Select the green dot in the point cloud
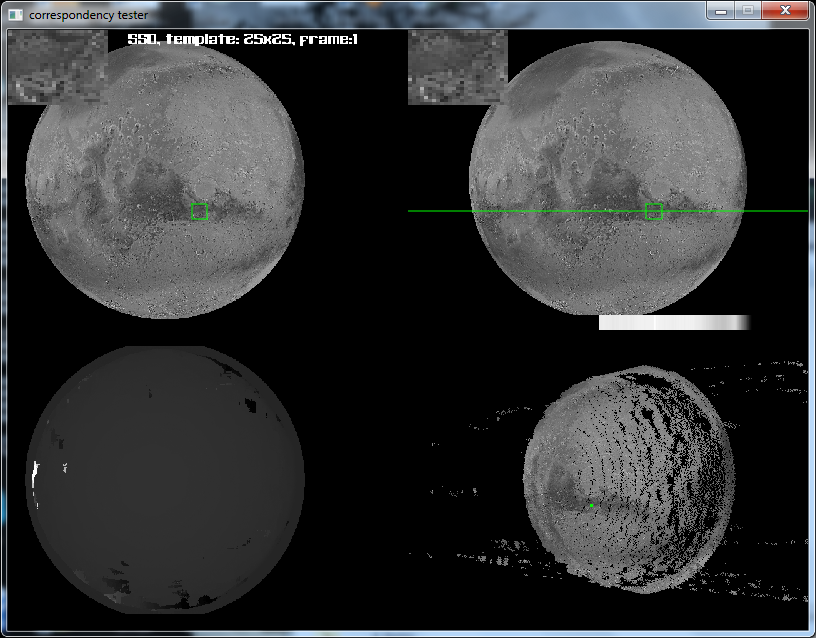The width and height of the screenshot is (819, 638). (591, 506)
